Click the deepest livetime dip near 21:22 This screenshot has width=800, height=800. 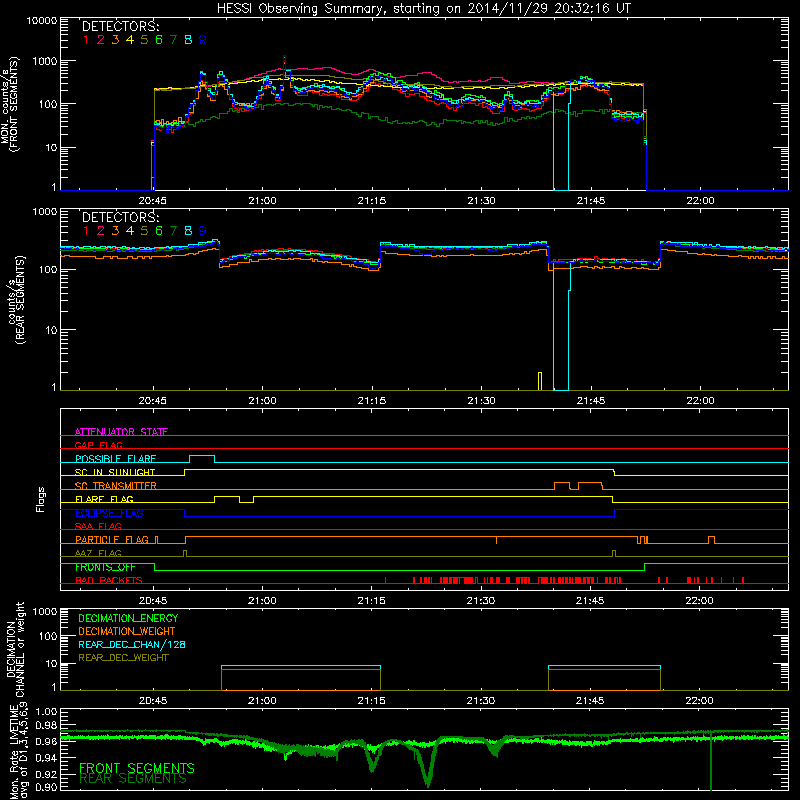tap(428, 781)
